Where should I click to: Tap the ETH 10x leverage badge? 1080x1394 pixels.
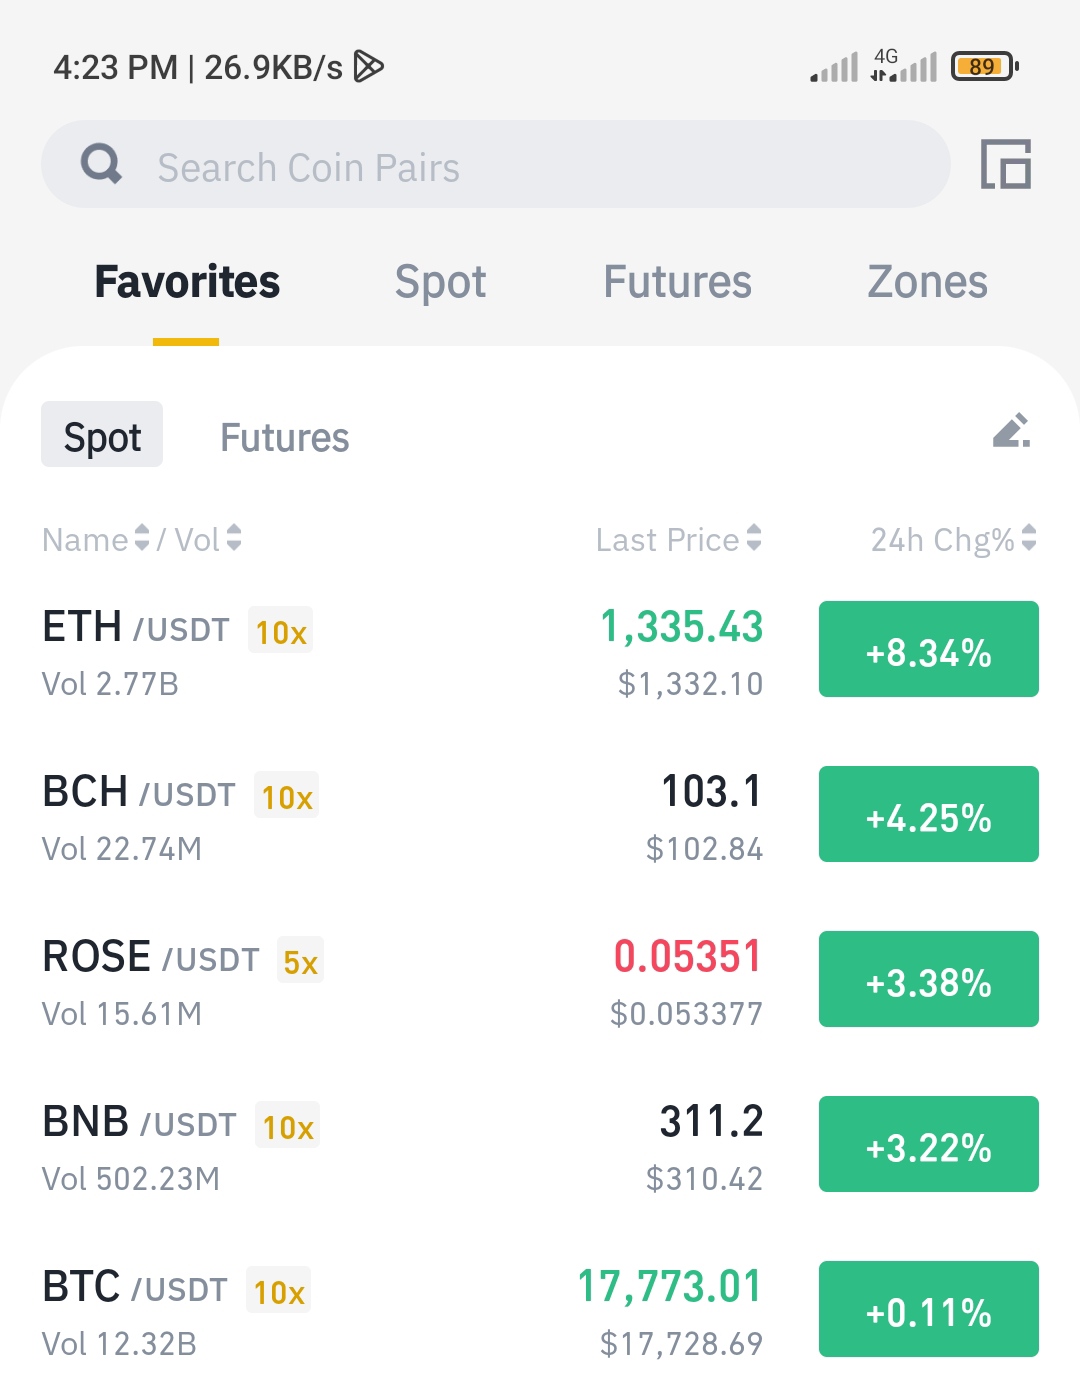[x=281, y=631]
